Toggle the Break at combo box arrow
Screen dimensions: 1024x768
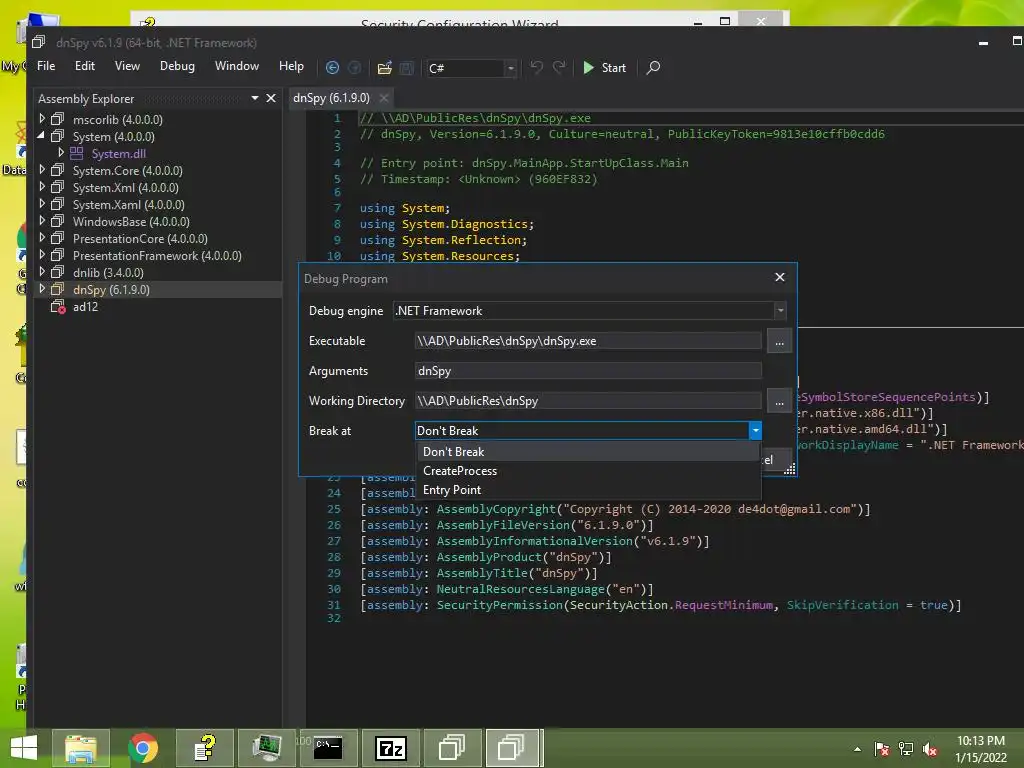coord(755,430)
